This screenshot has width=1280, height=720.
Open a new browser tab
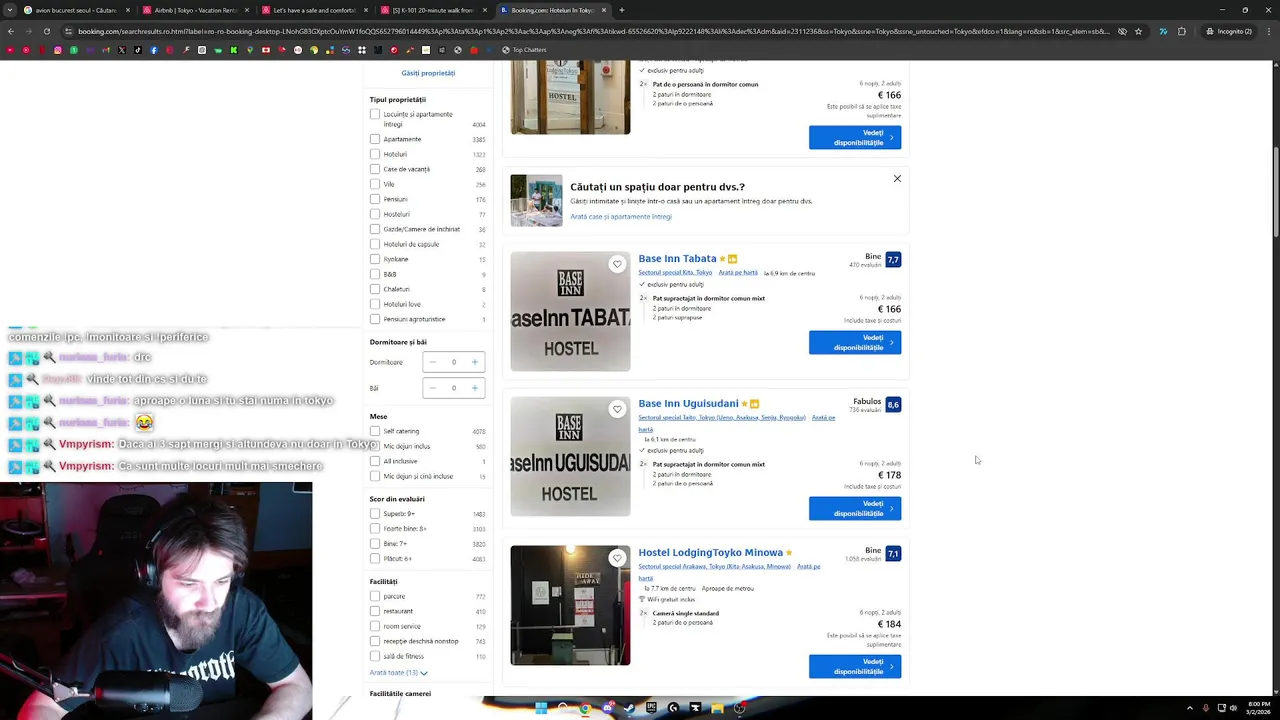tap(621, 10)
